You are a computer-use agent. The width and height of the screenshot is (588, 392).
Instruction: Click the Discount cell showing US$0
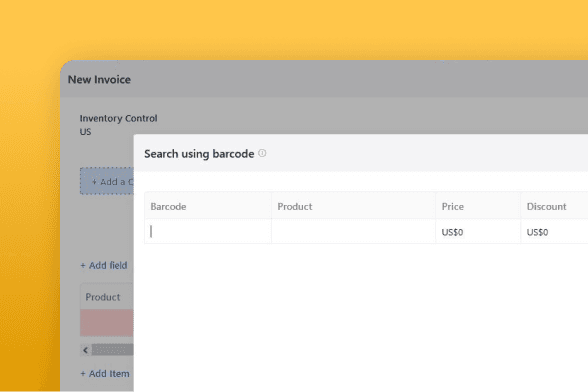point(554,231)
